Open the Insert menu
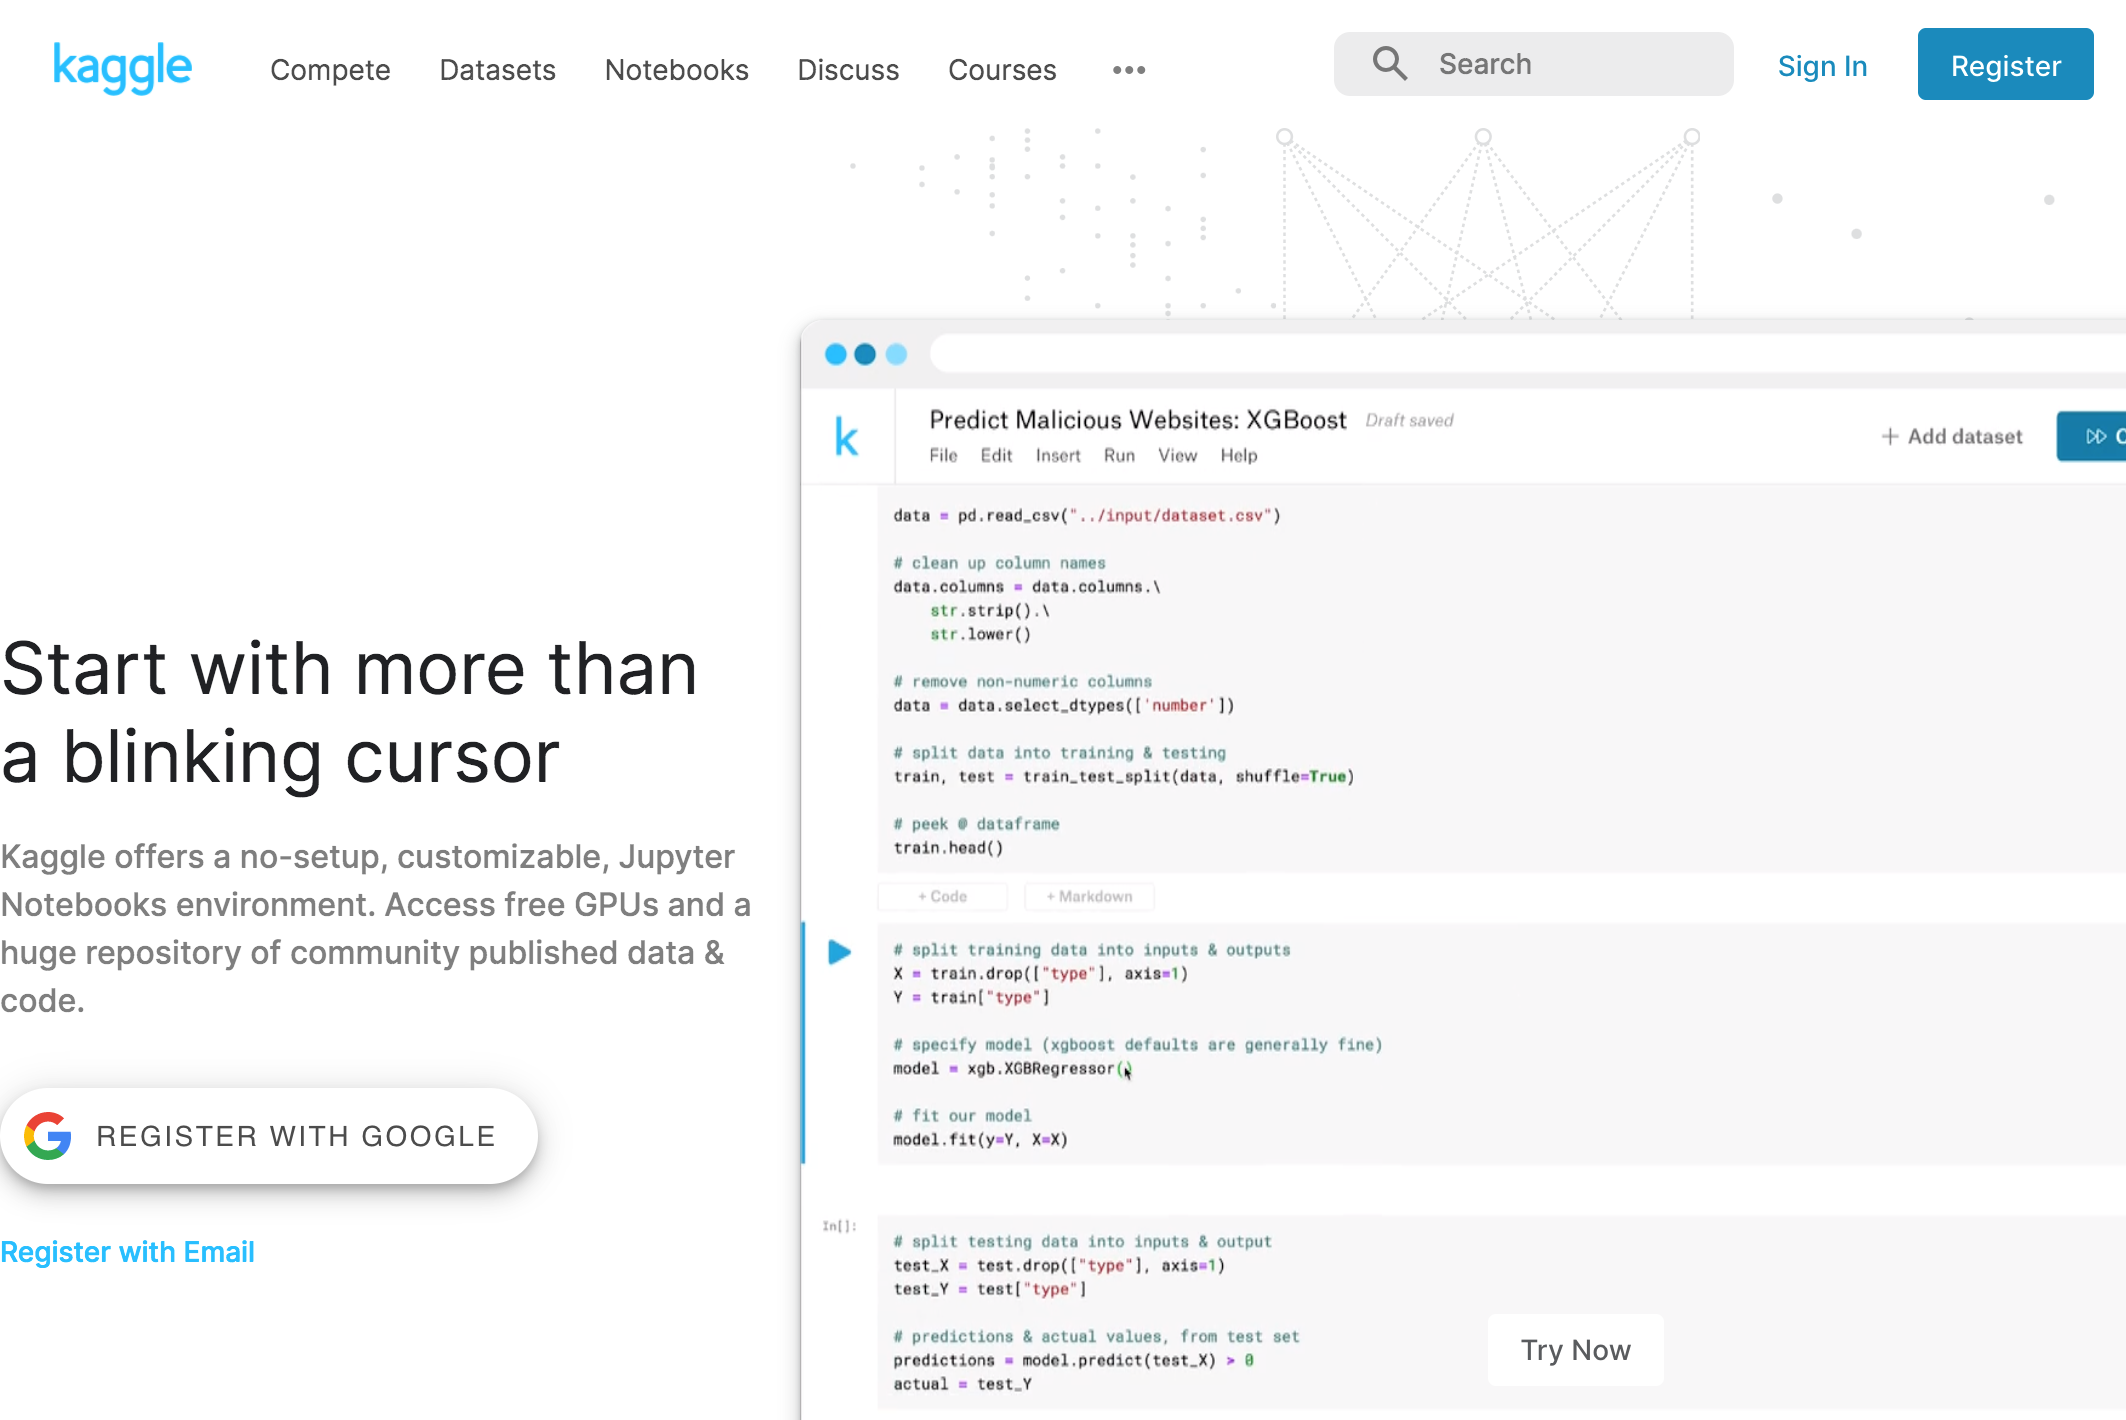This screenshot has width=2126, height=1420. (1058, 455)
